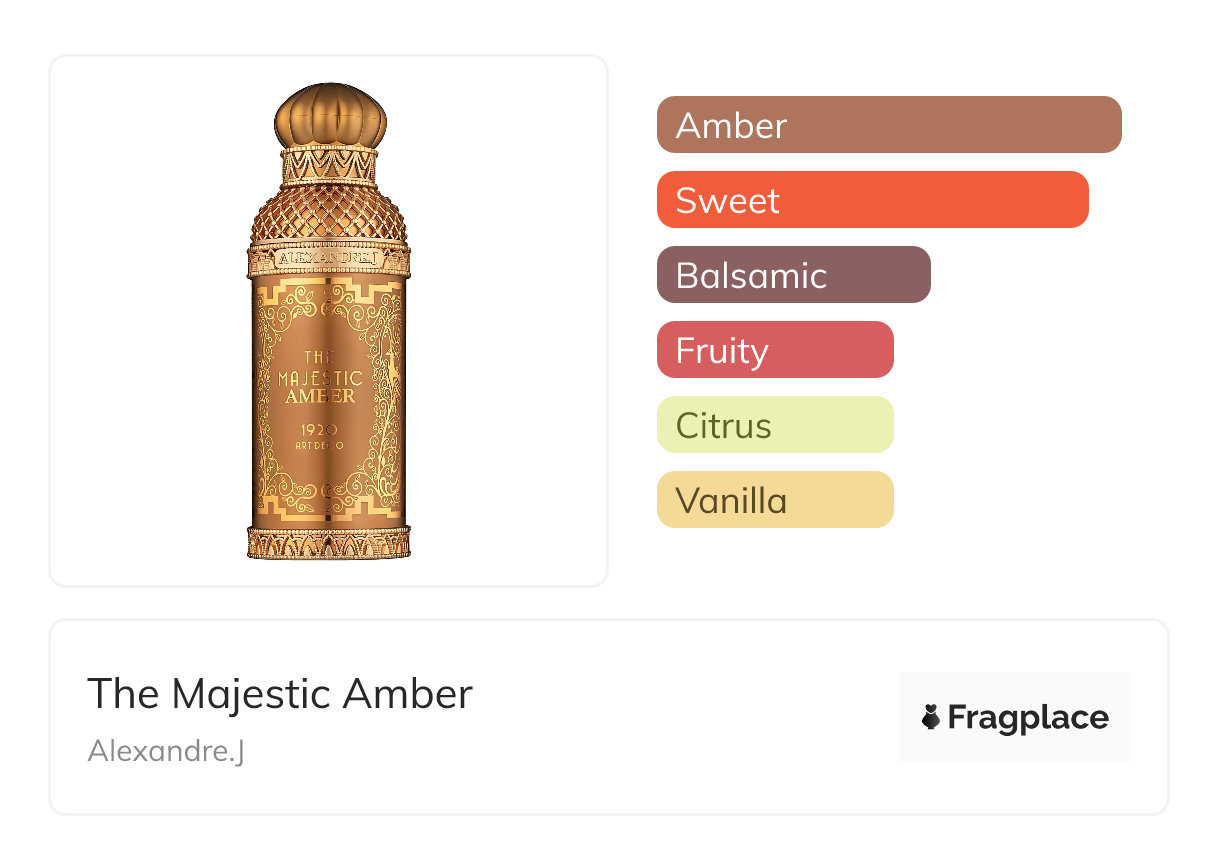The width and height of the screenshot is (1218, 864).
Task: Click the golden domed bottle cap
Action: (329, 116)
